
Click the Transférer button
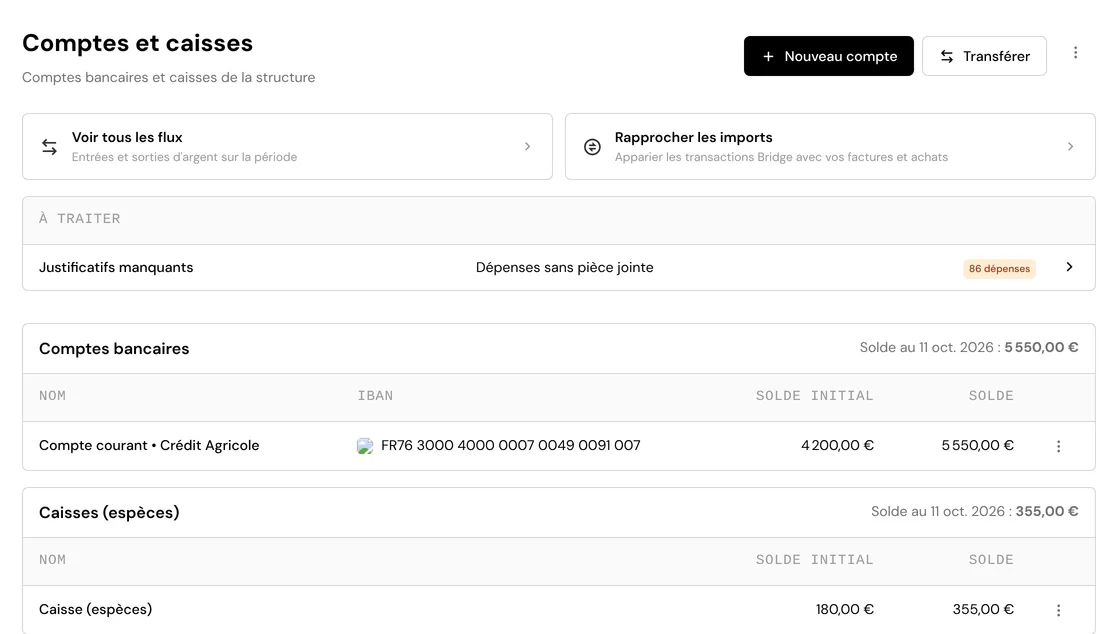(984, 56)
